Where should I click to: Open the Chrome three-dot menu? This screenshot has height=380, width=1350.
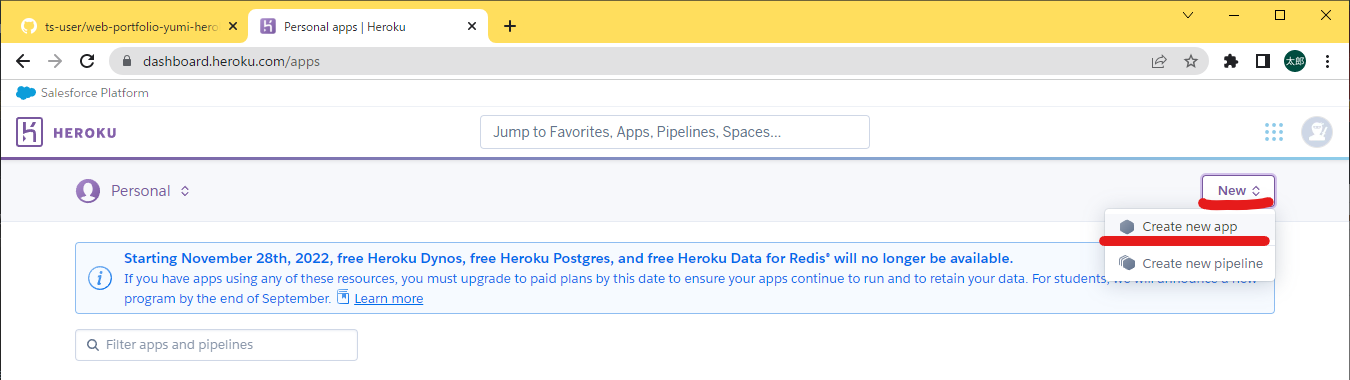[1327, 61]
